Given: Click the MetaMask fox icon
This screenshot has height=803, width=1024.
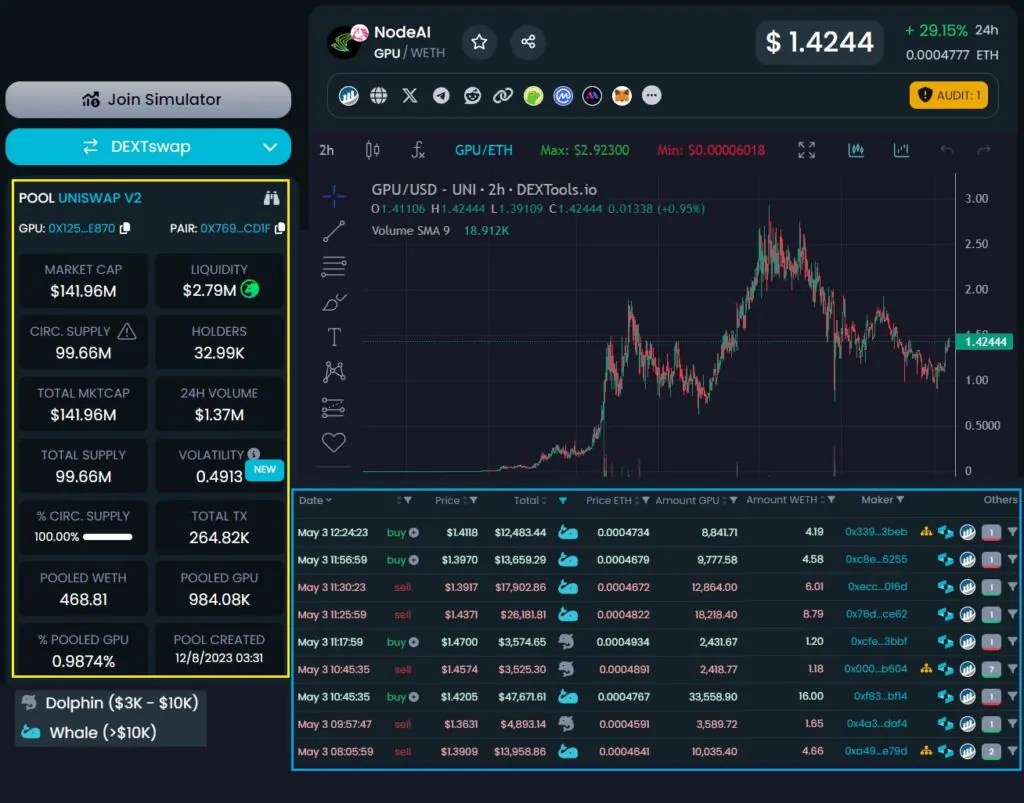Looking at the screenshot, I should click(622, 96).
